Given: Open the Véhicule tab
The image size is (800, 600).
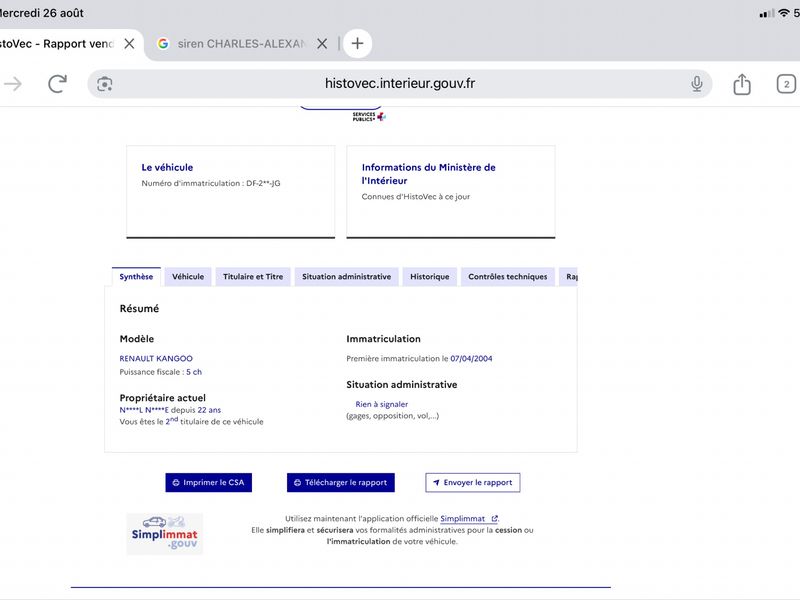Looking at the screenshot, I should (x=188, y=277).
